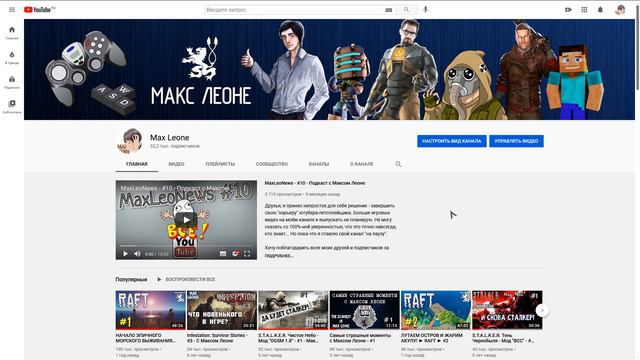Image resolution: width=640 pixels, height=360 pixels.
Task: Open Library in the sidebar
Action: [x=12, y=107]
